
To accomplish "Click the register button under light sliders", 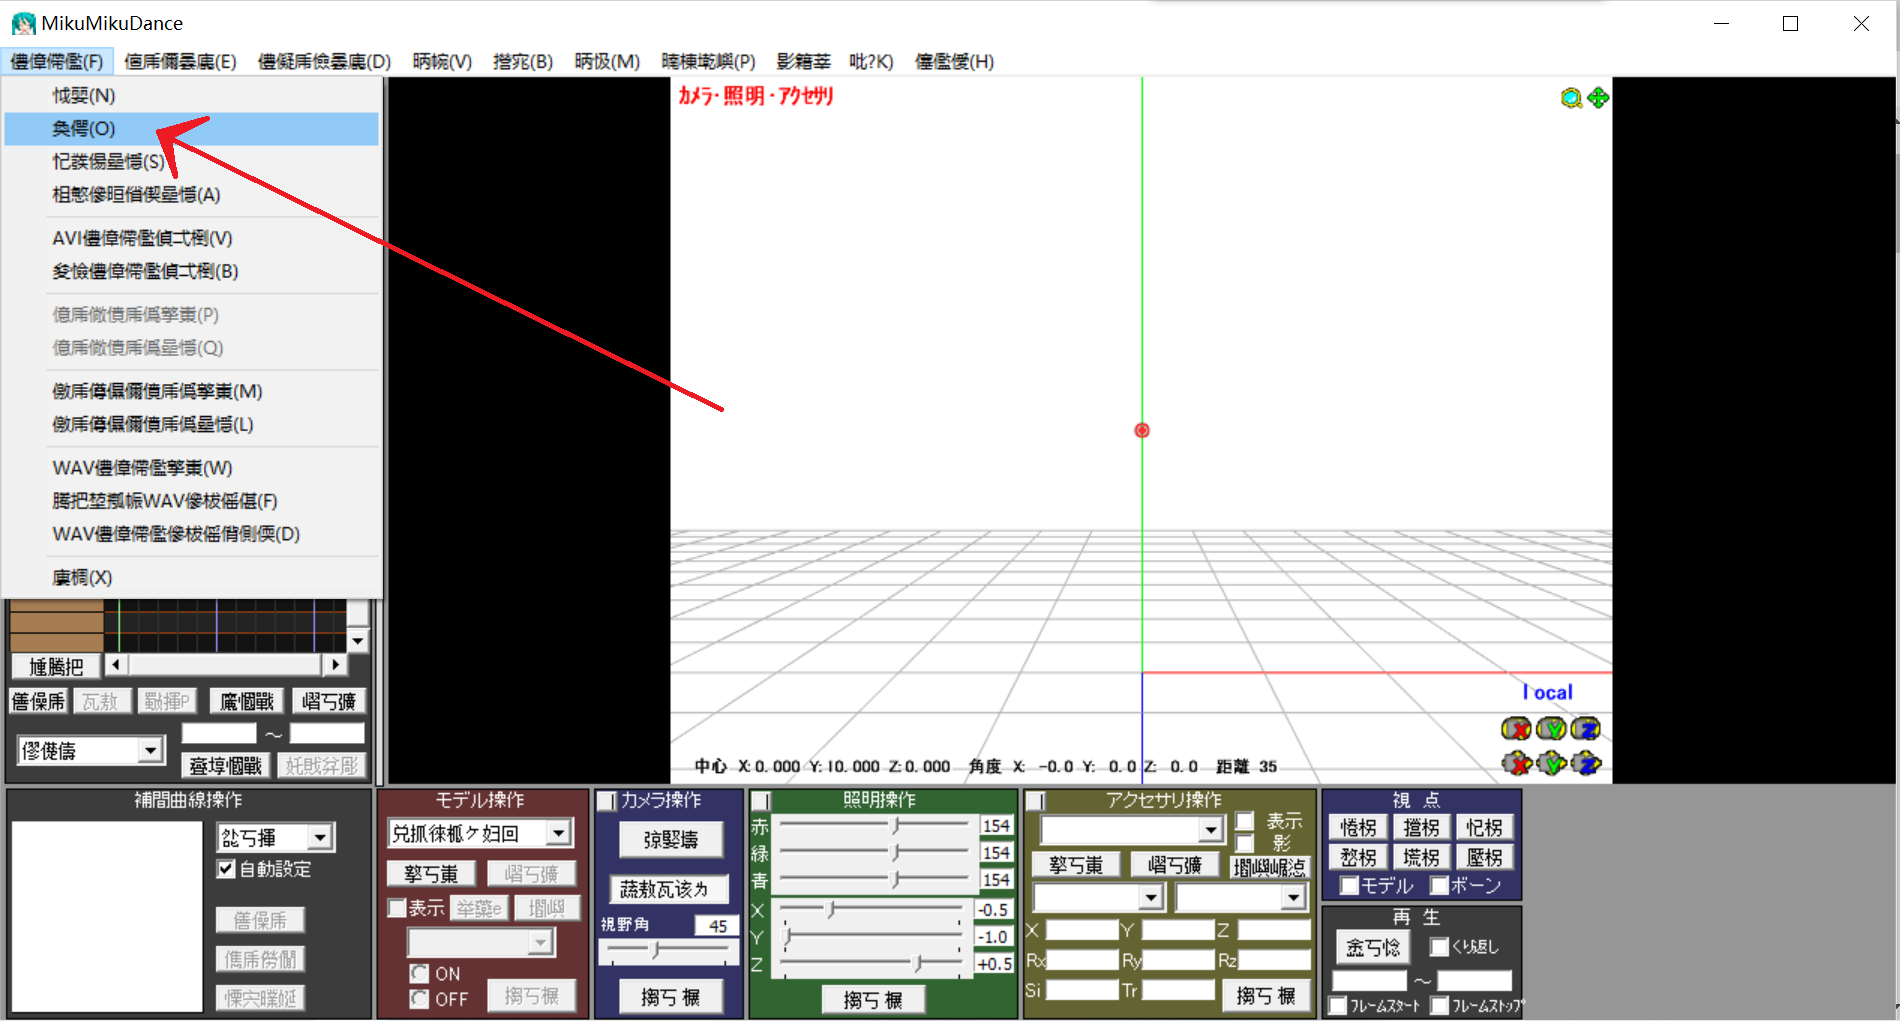I will click(872, 999).
